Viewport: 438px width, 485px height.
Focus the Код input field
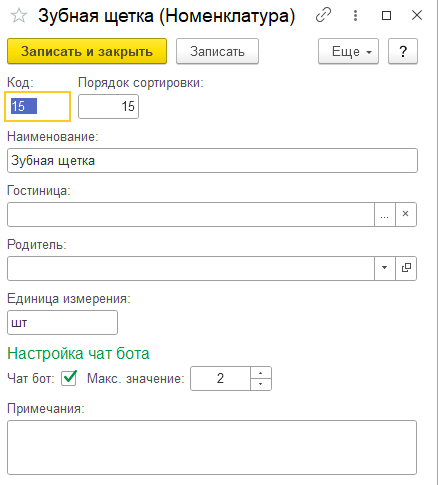[37, 106]
